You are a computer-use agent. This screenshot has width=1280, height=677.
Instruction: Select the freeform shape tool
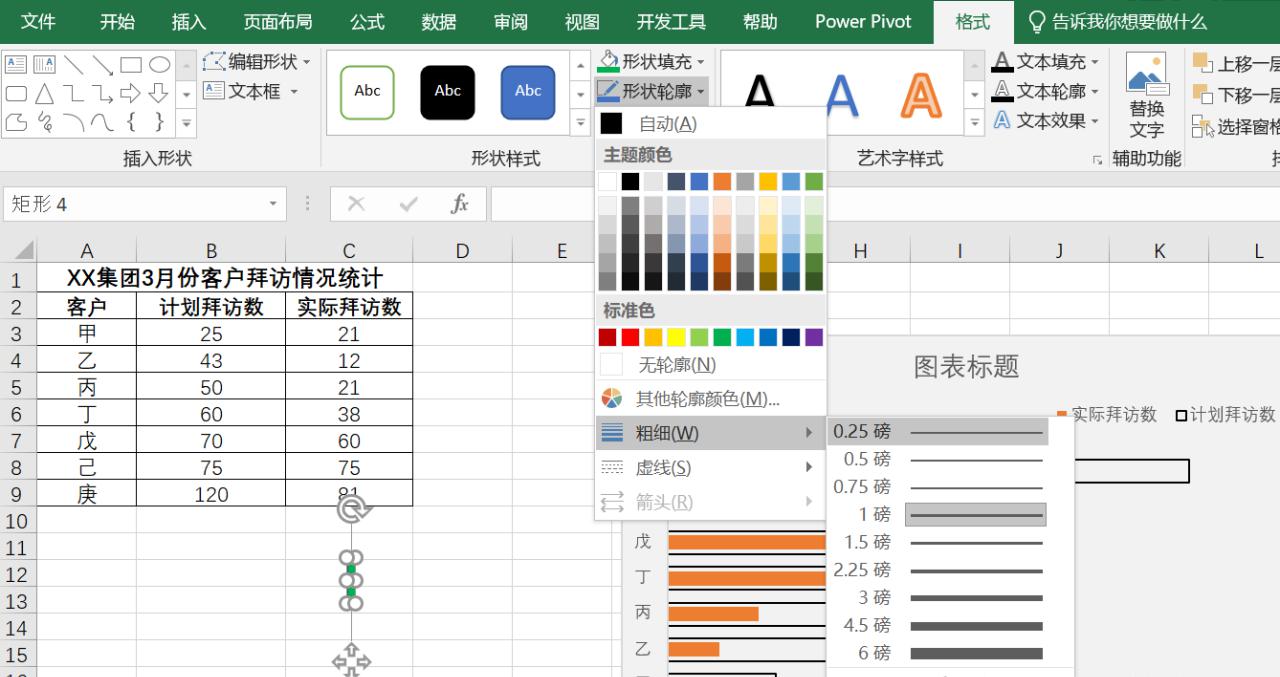16,122
